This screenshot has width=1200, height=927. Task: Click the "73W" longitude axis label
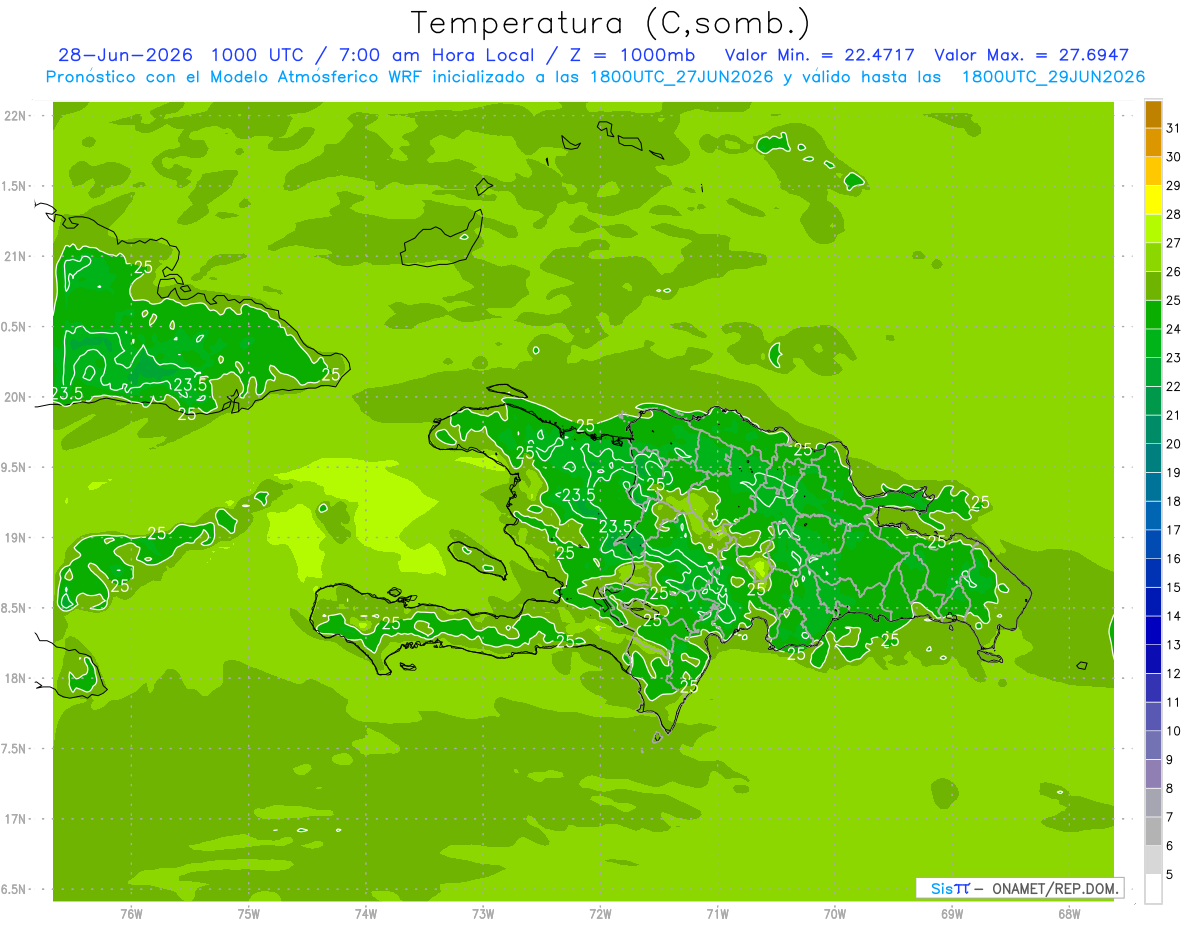(x=483, y=914)
